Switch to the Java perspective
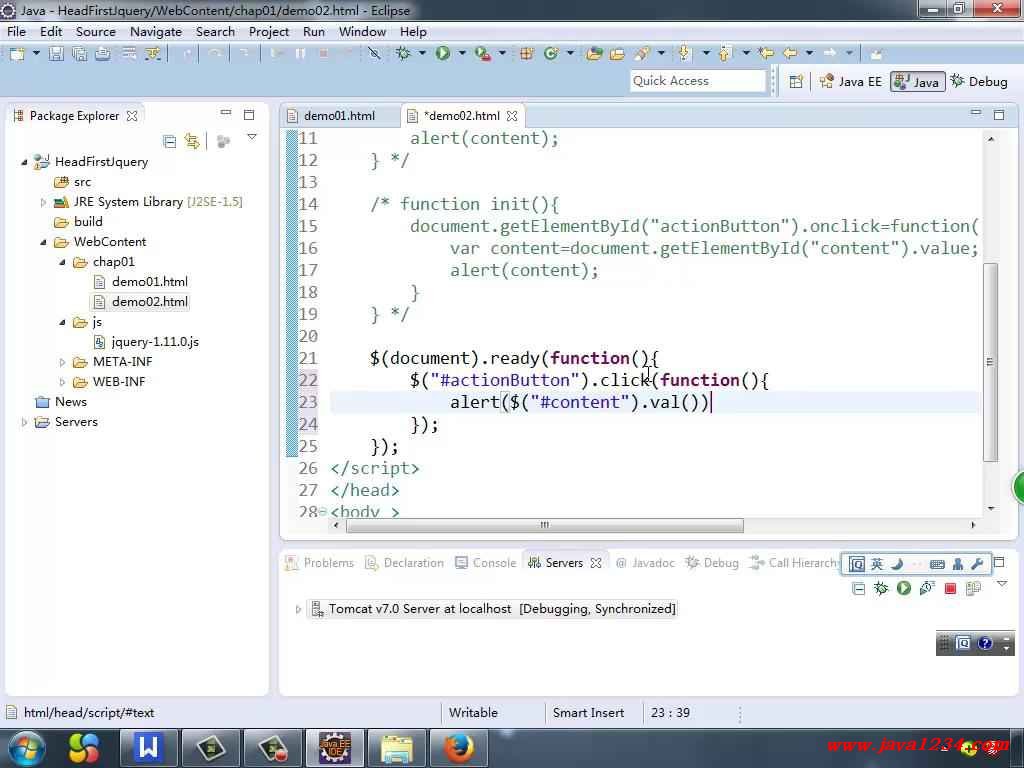This screenshot has height=768, width=1024. [918, 82]
